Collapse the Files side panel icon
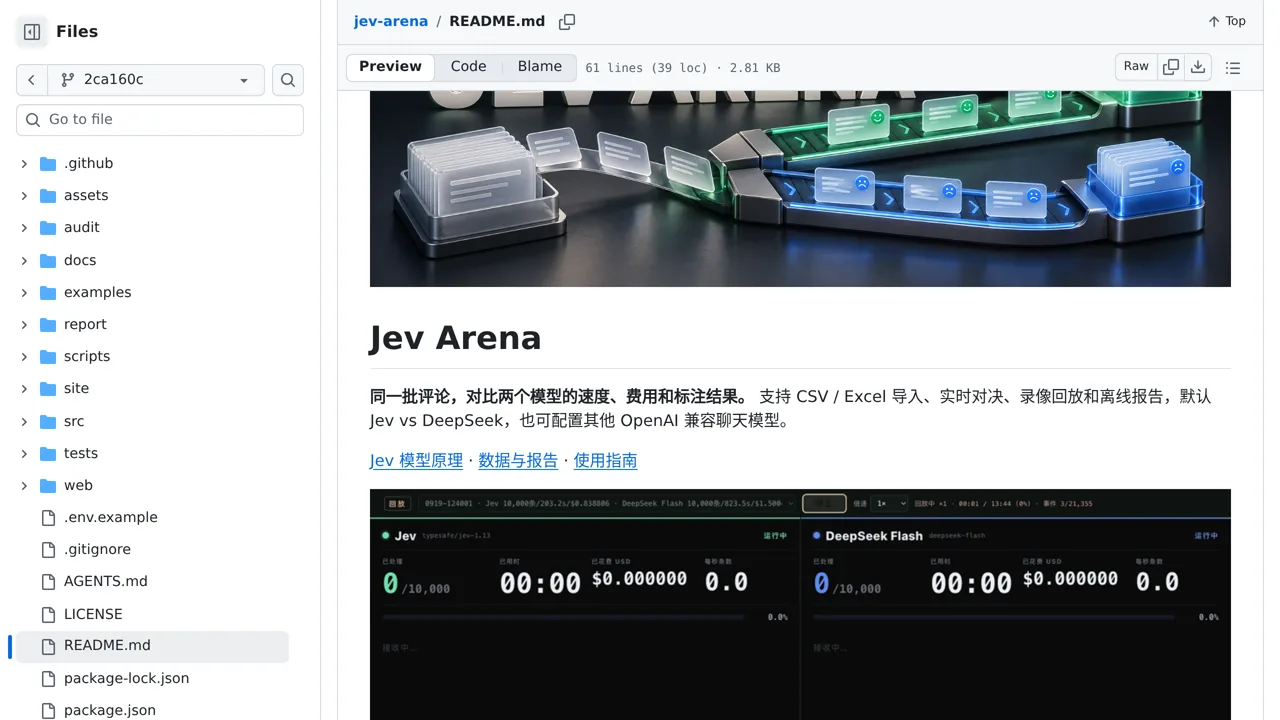The image size is (1280, 720). pyautogui.click(x=32, y=32)
